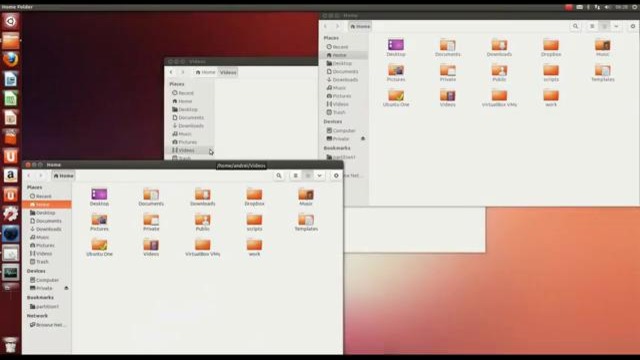
Task: Open view options dropdown in front Home window
Action: point(320,176)
